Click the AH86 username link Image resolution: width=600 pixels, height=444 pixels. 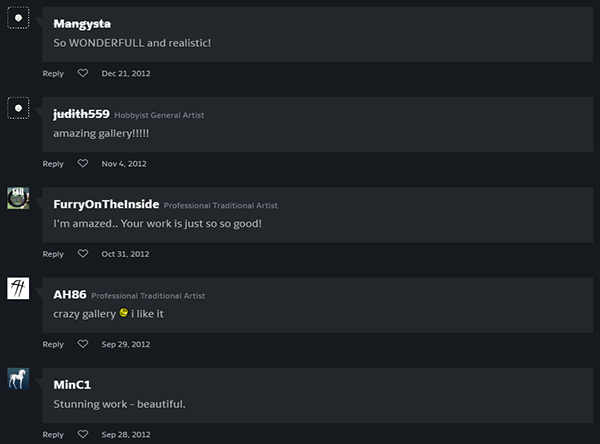point(70,294)
